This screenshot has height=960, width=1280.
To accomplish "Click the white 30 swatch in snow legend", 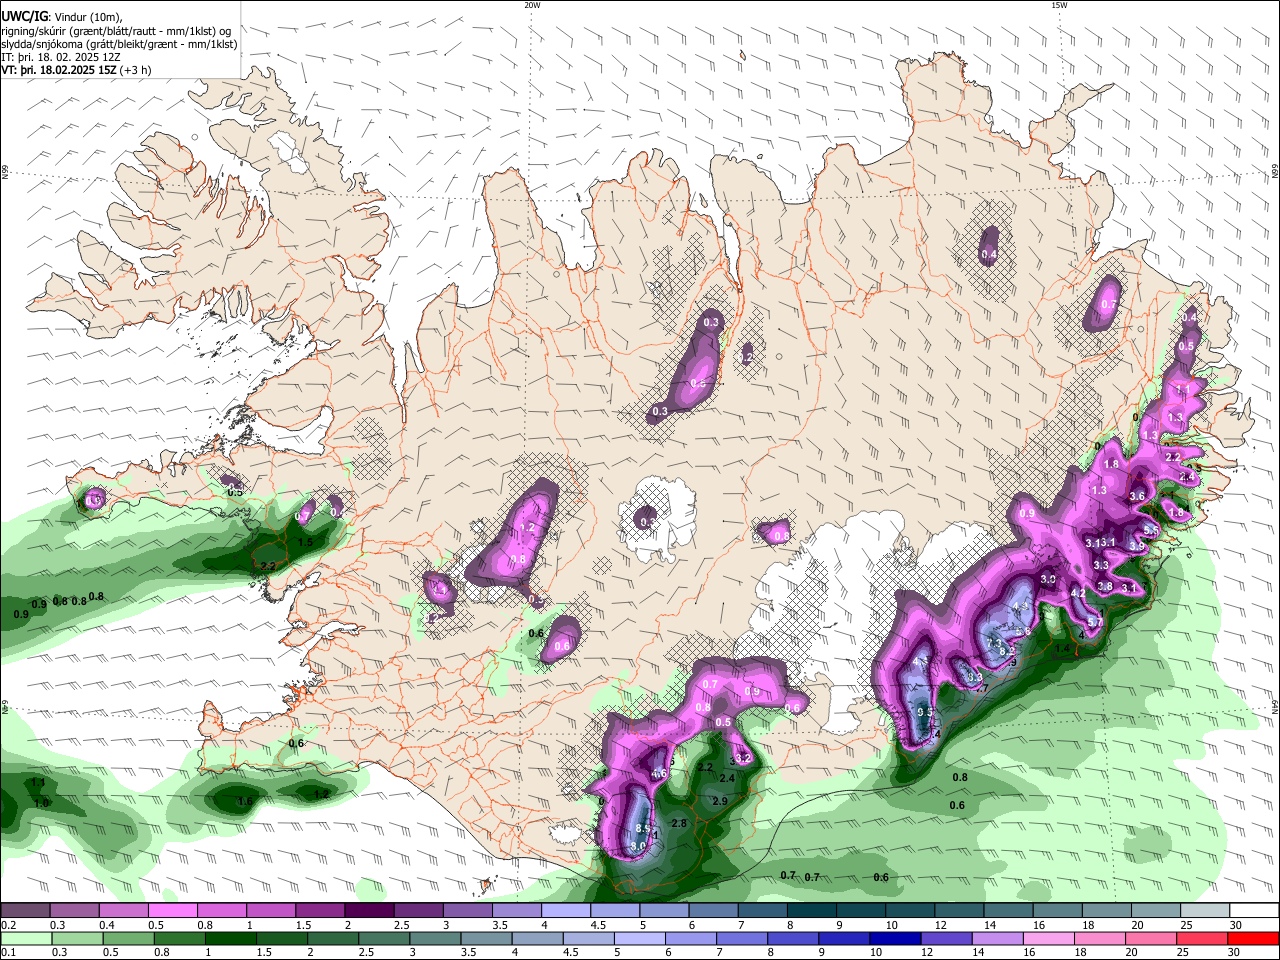I will point(1255,910).
